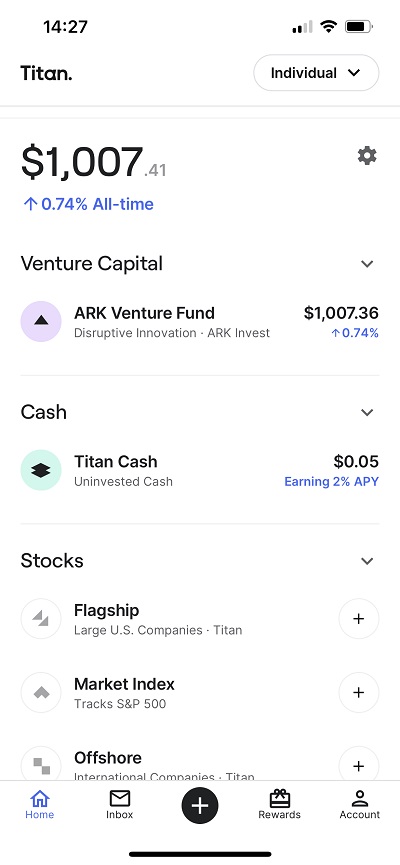This screenshot has width=400, height=865.
Task: Go to the Account tab
Action: (x=360, y=804)
